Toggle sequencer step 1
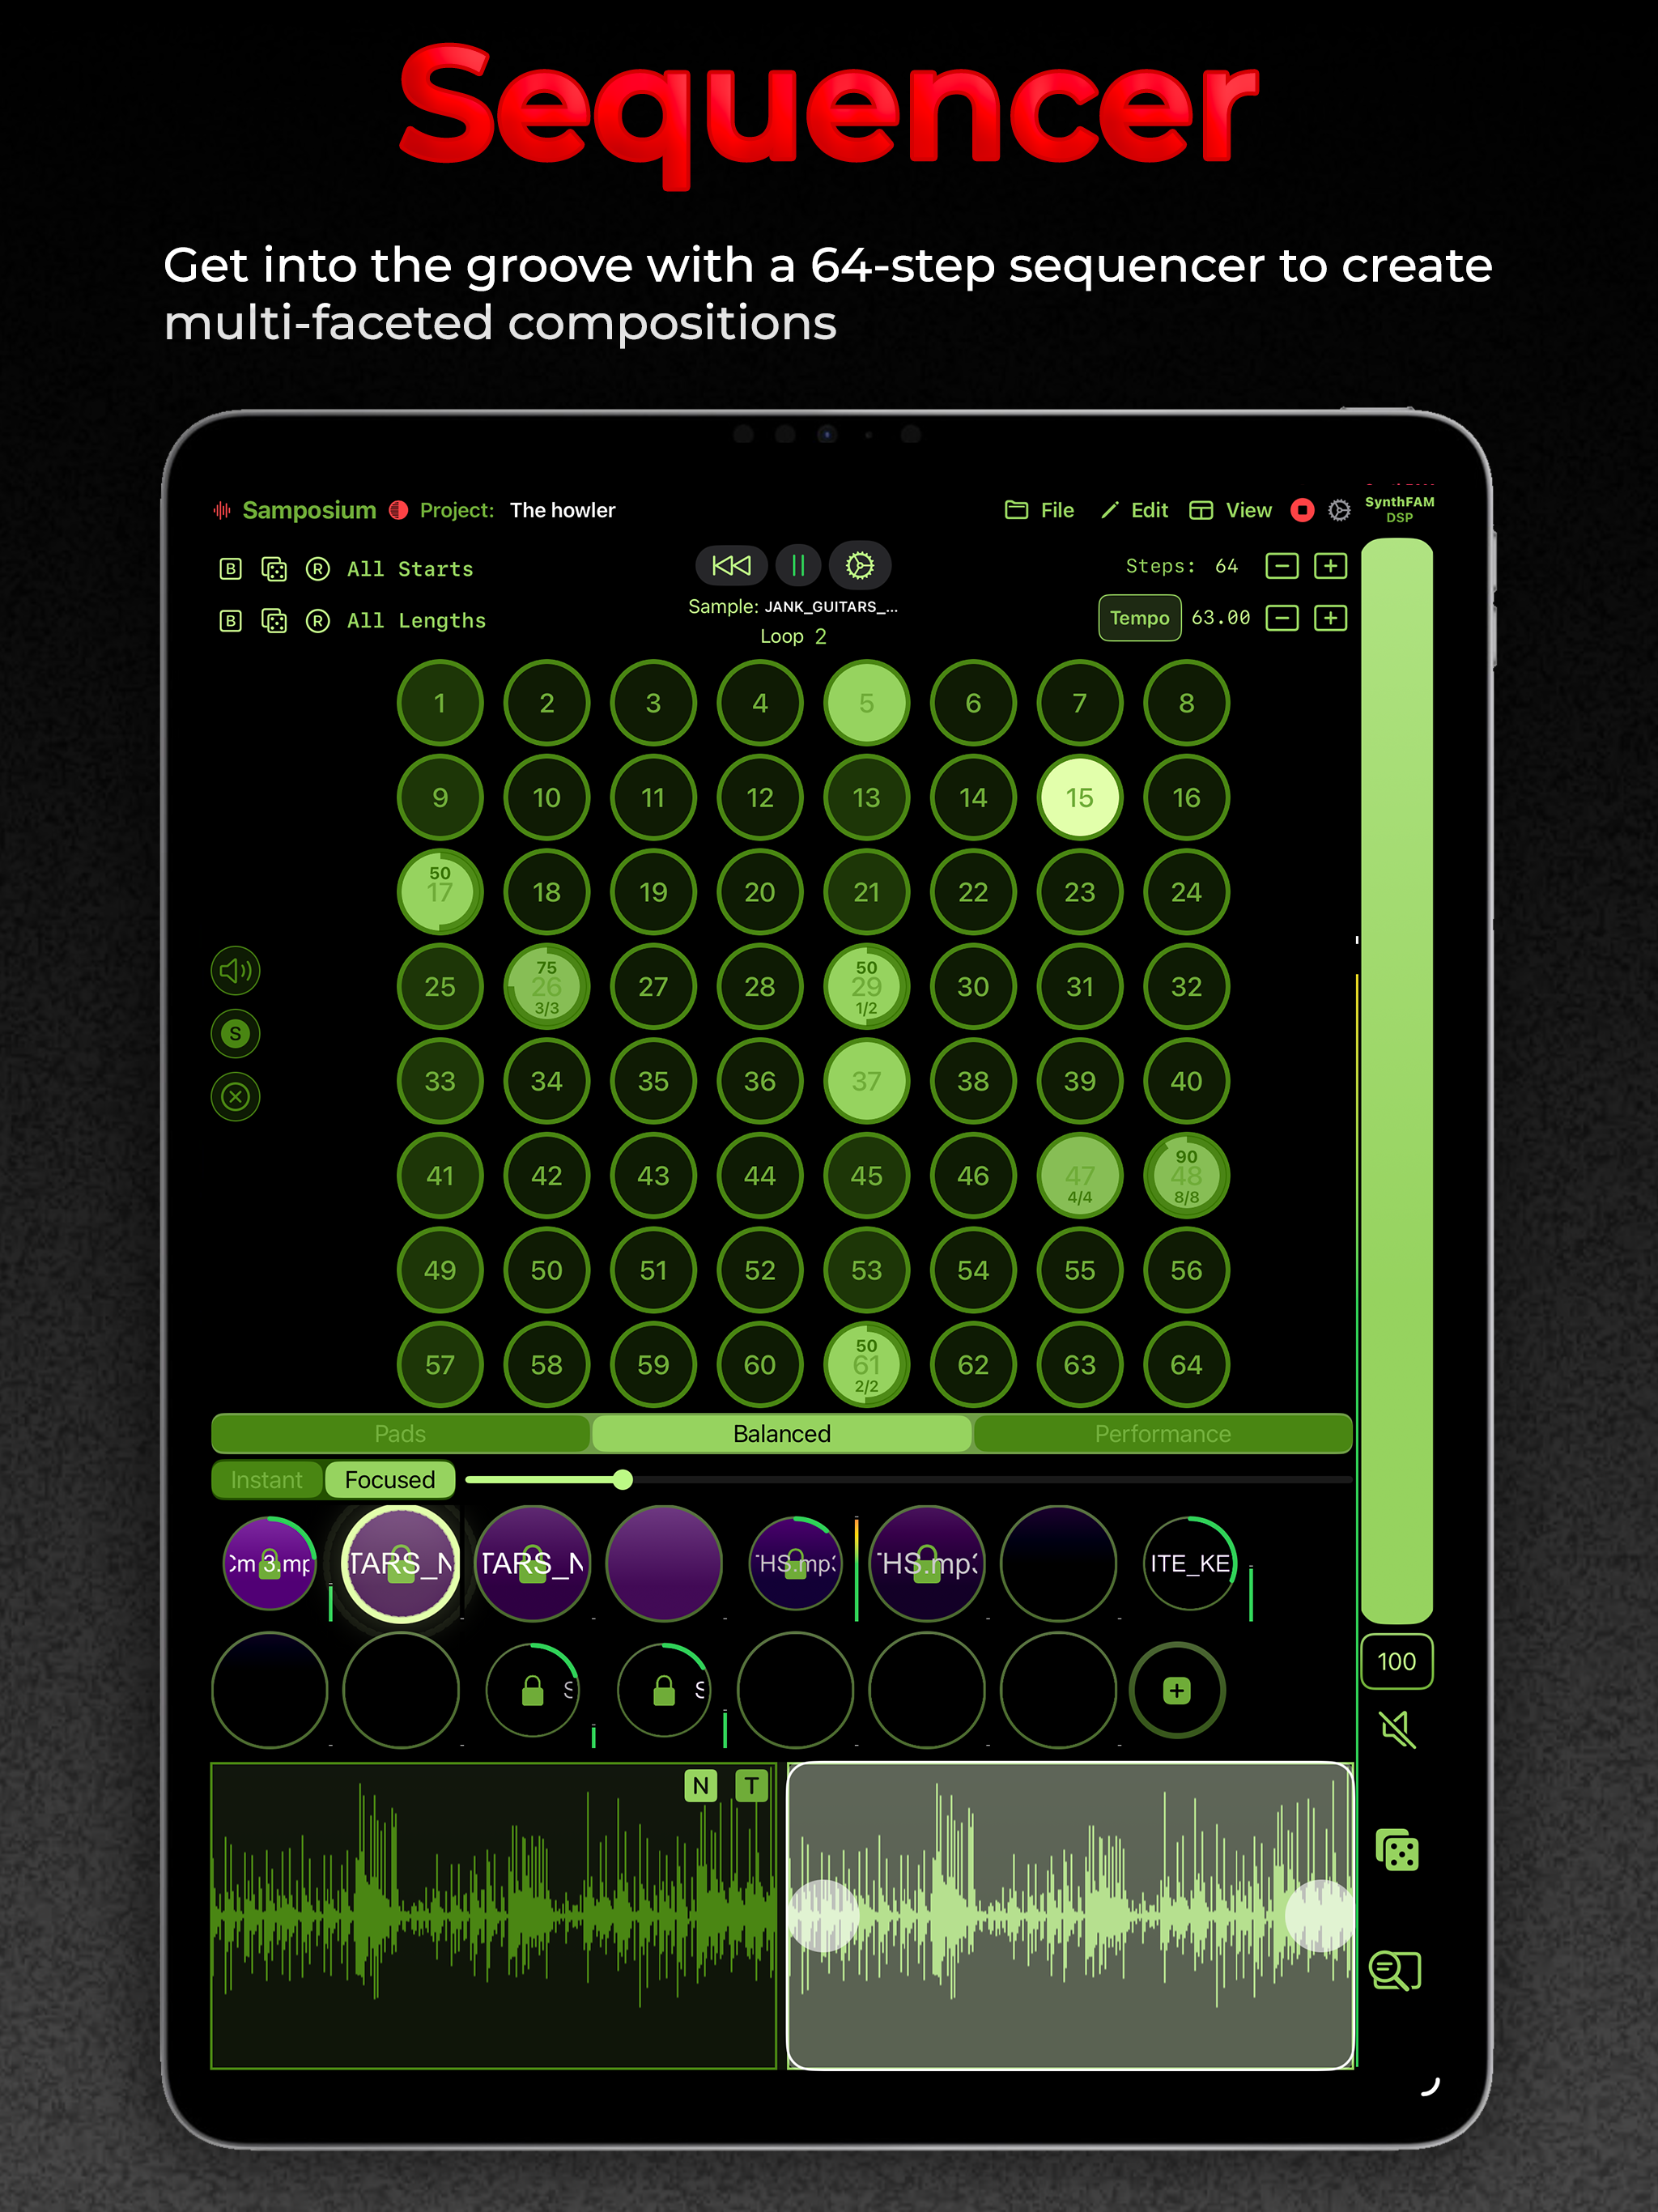Viewport: 1658px width, 2212px height. pyautogui.click(x=440, y=703)
